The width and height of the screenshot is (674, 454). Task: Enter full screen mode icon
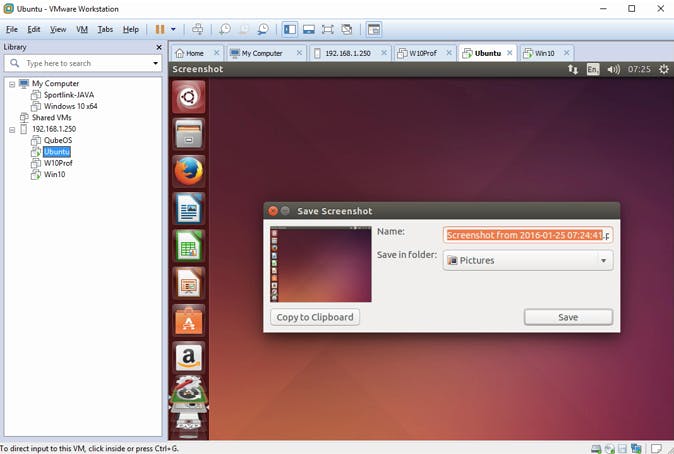pos(328,29)
